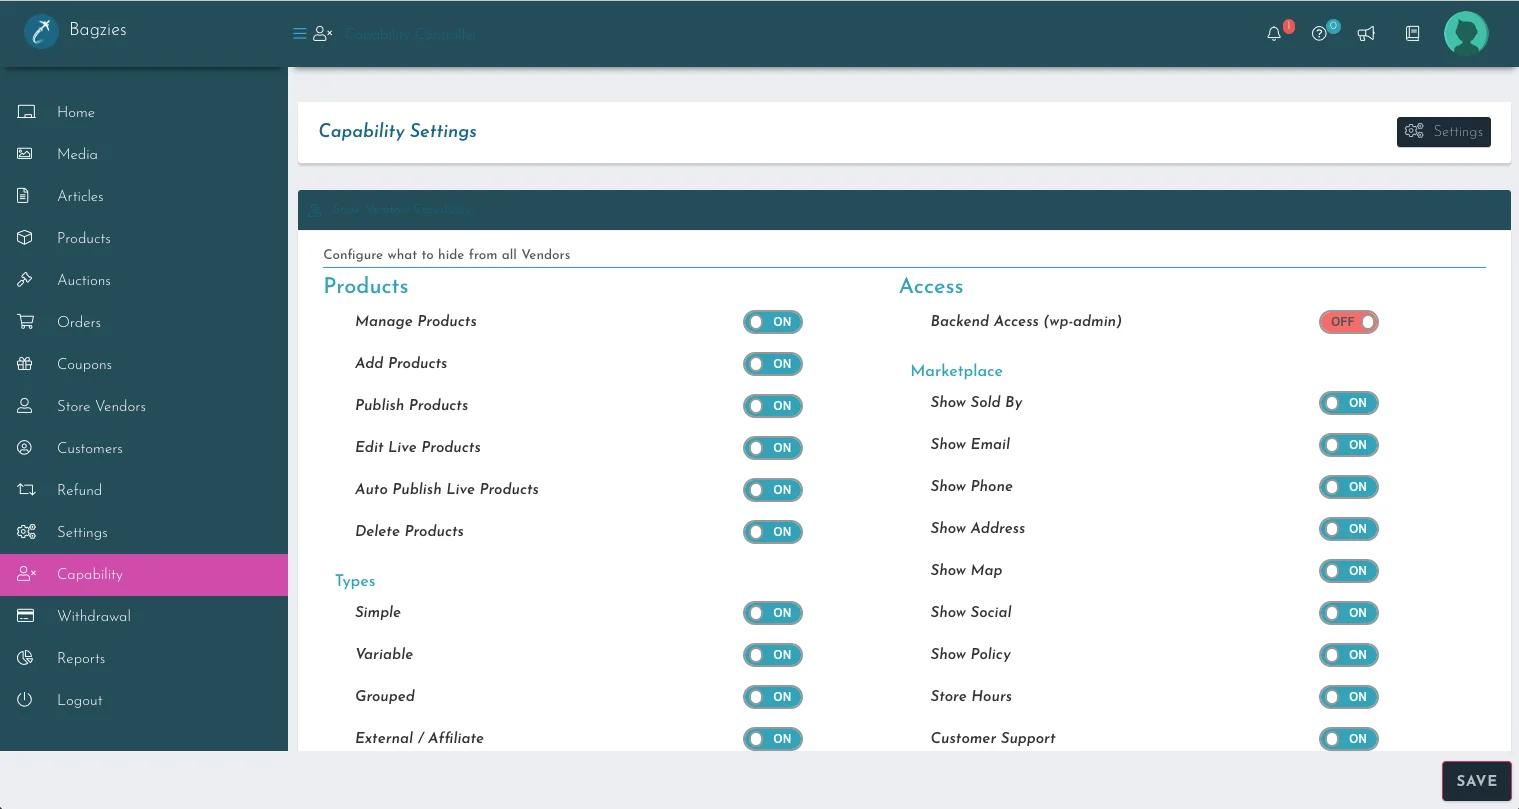
Task: Toggle Customer Support switch
Action: 1348,739
